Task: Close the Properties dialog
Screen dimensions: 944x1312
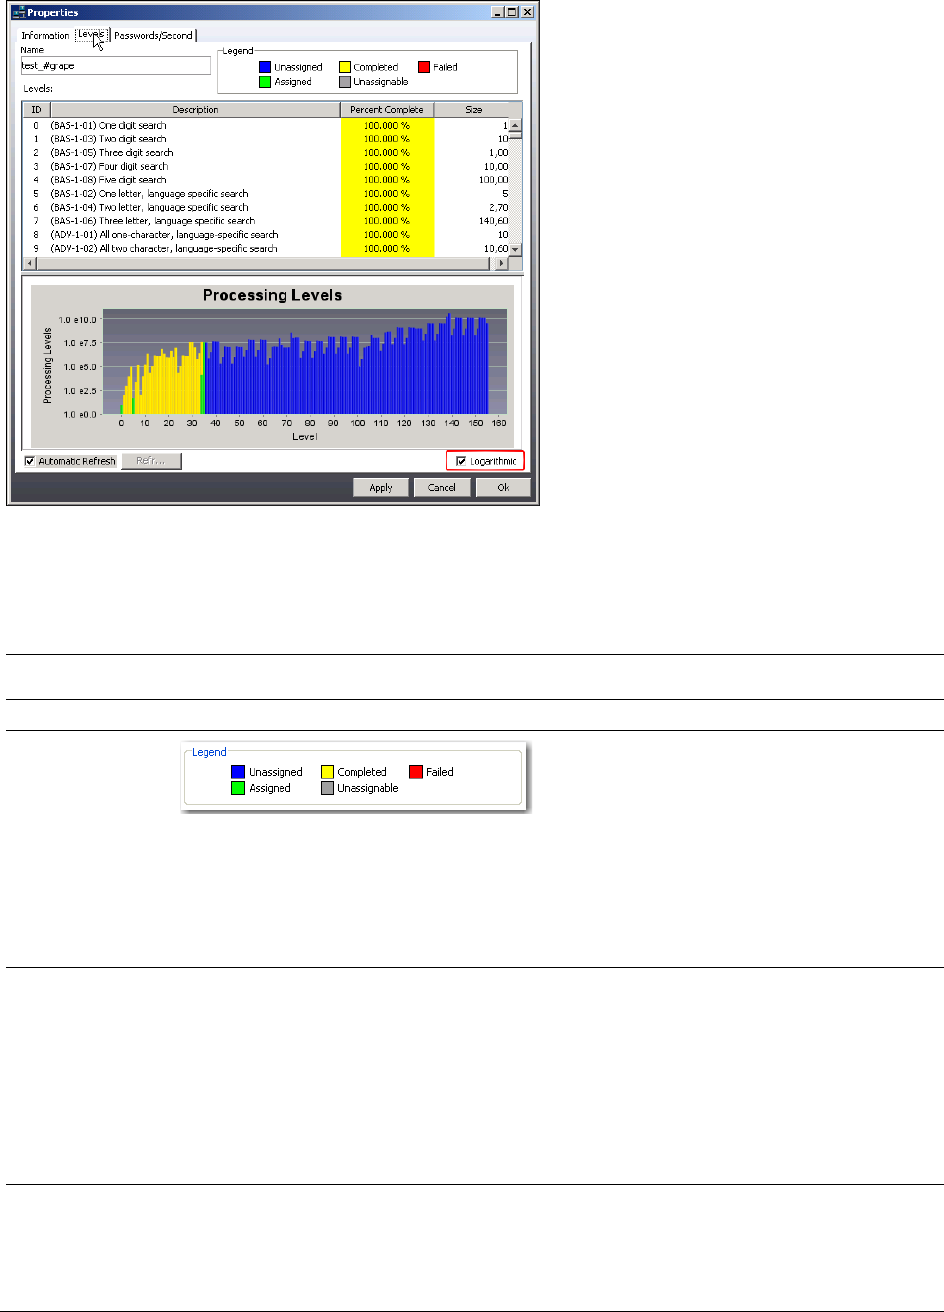Action: coord(527,11)
